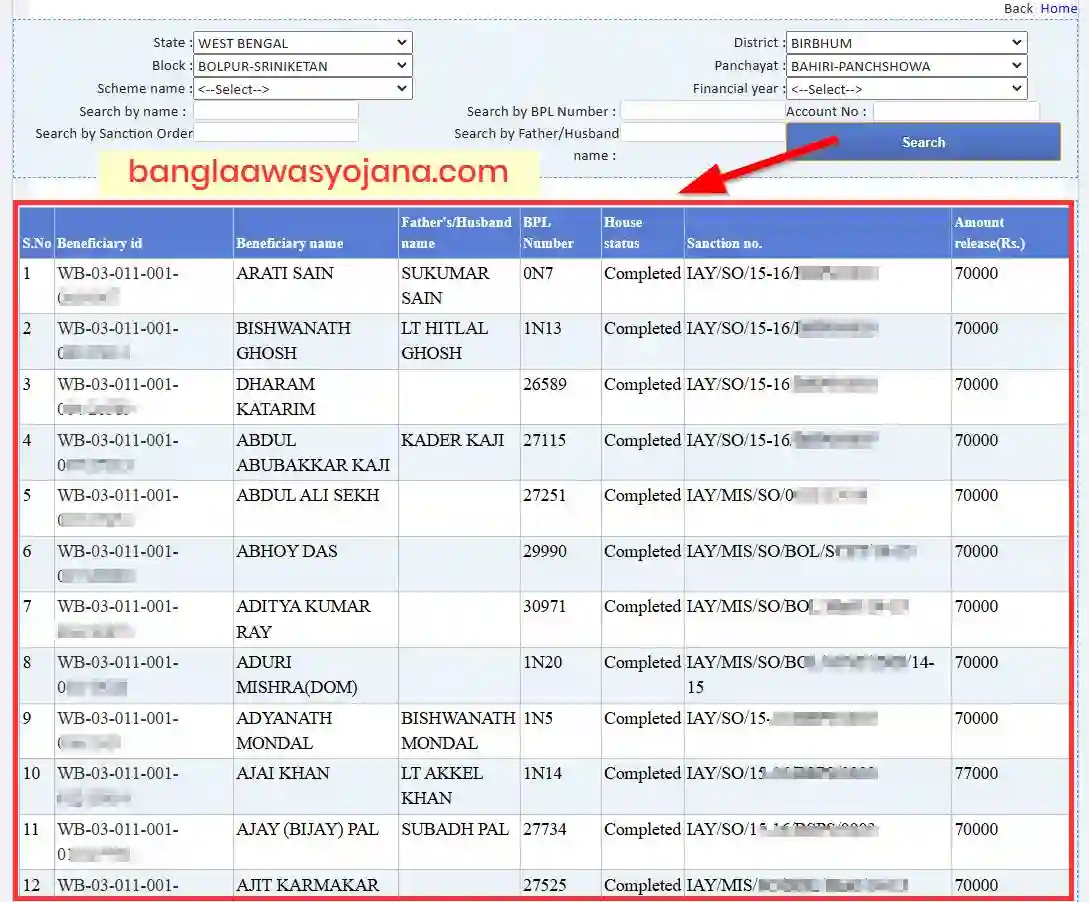The image size is (1089, 902).
Task: Click BPL number 1N5
Action: coord(538,718)
